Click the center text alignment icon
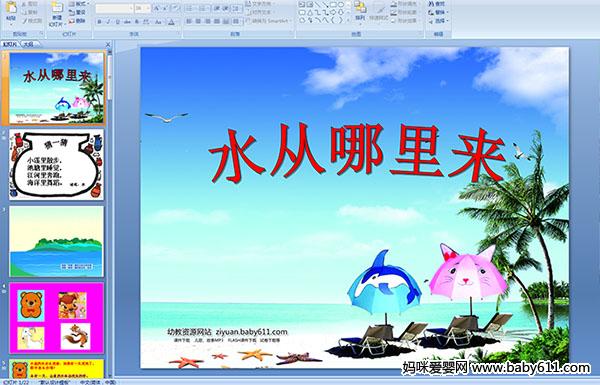 coord(198,21)
